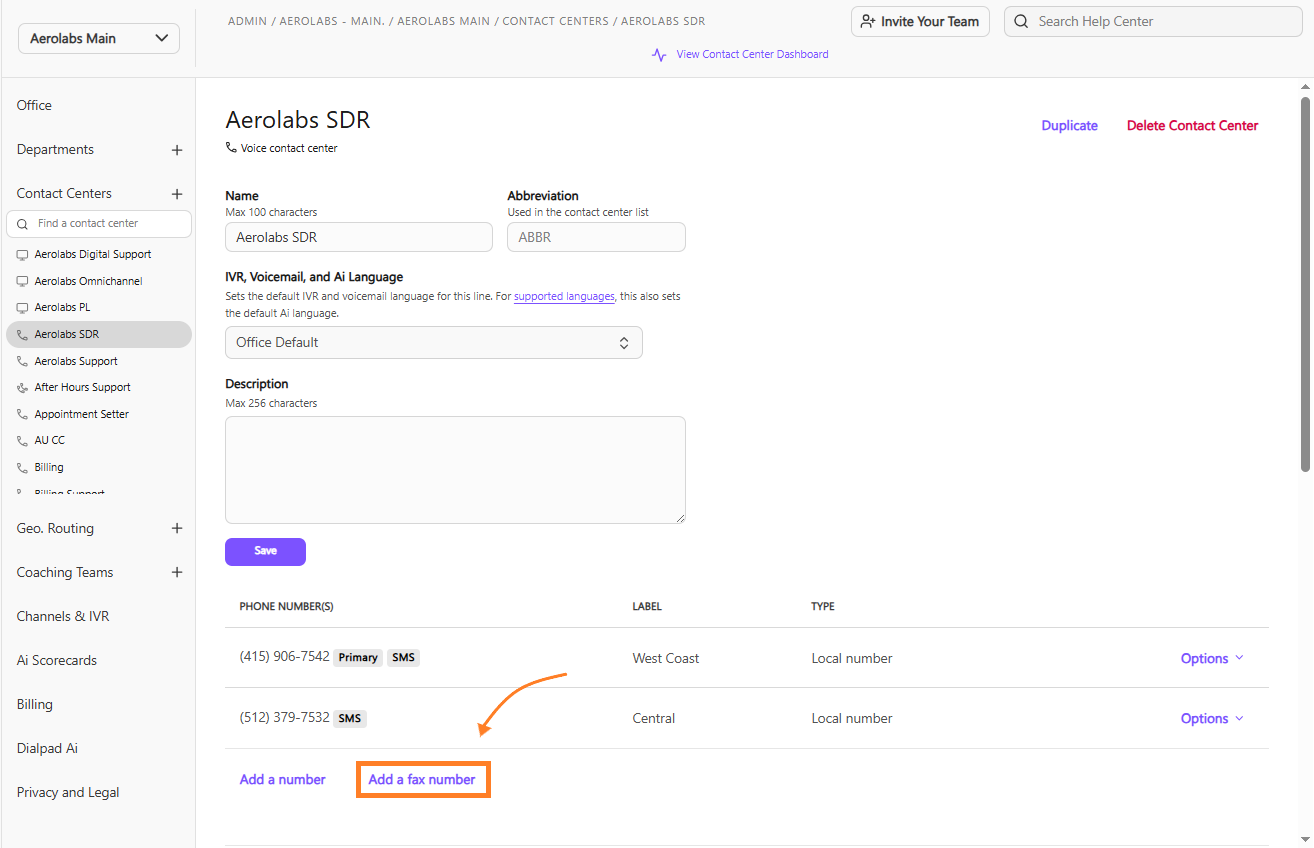This screenshot has width=1314, height=848.
Task: Select Aerolabs PL contact center
Action: (62, 307)
